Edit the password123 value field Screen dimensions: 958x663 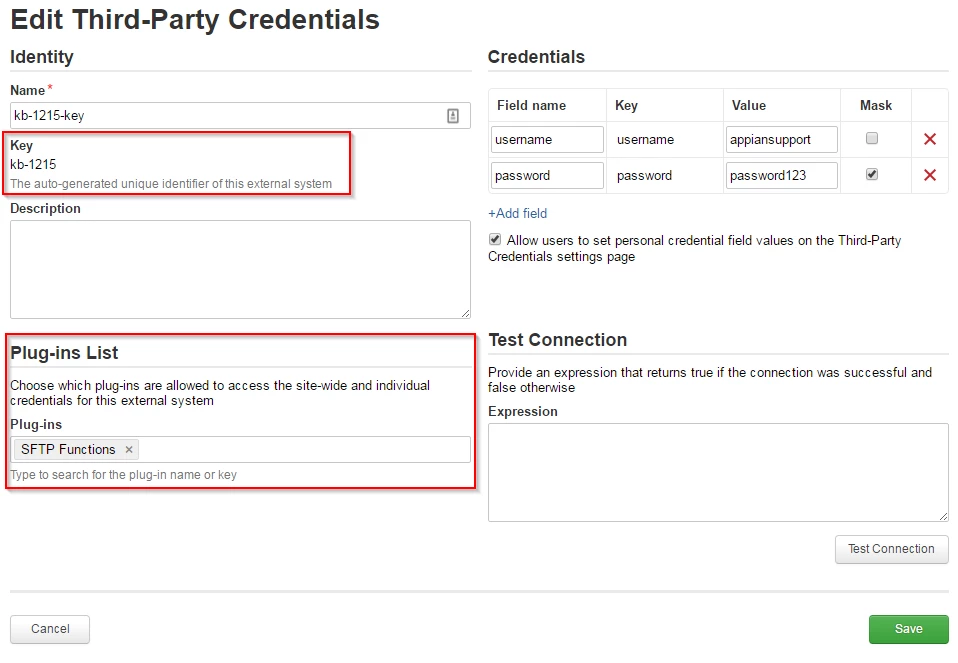pyautogui.click(x=781, y=175)
